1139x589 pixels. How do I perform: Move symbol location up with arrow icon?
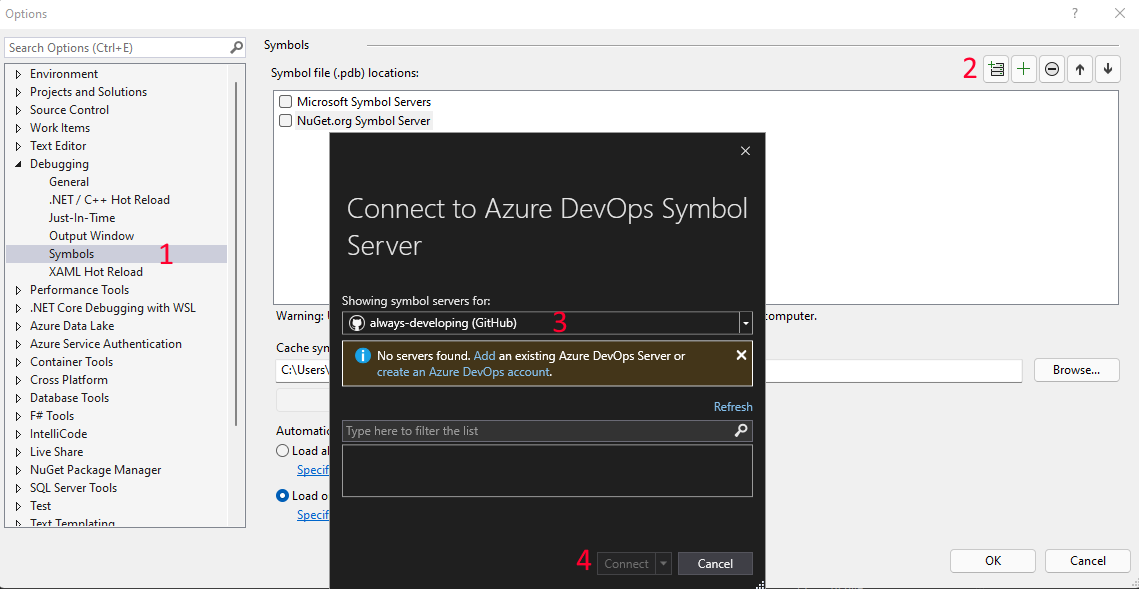pos(1079,69)
